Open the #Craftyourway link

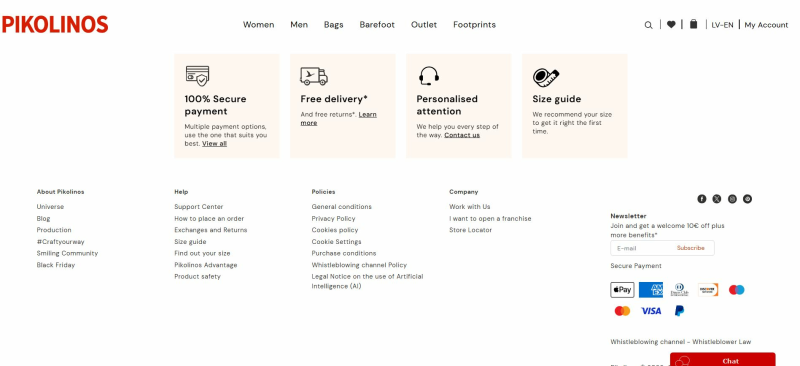click(x=61, y=242)
